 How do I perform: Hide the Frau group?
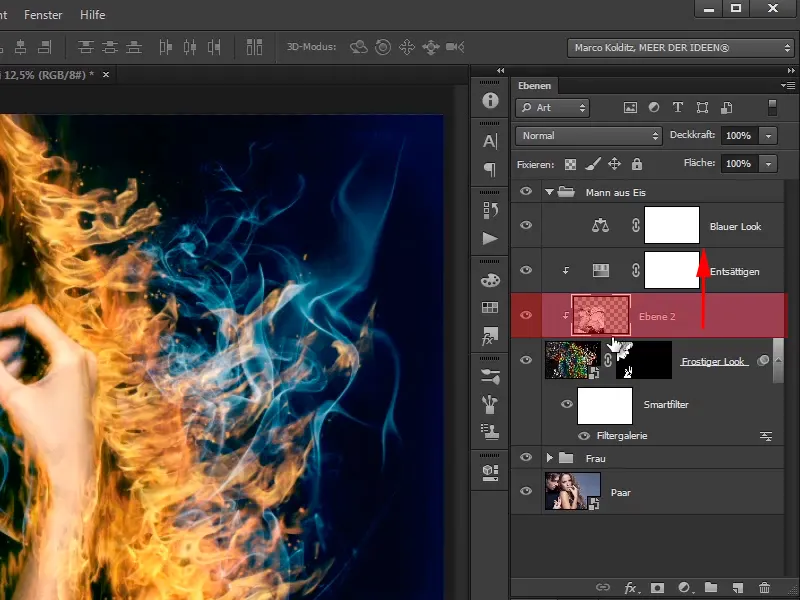(x=526, y=457)
